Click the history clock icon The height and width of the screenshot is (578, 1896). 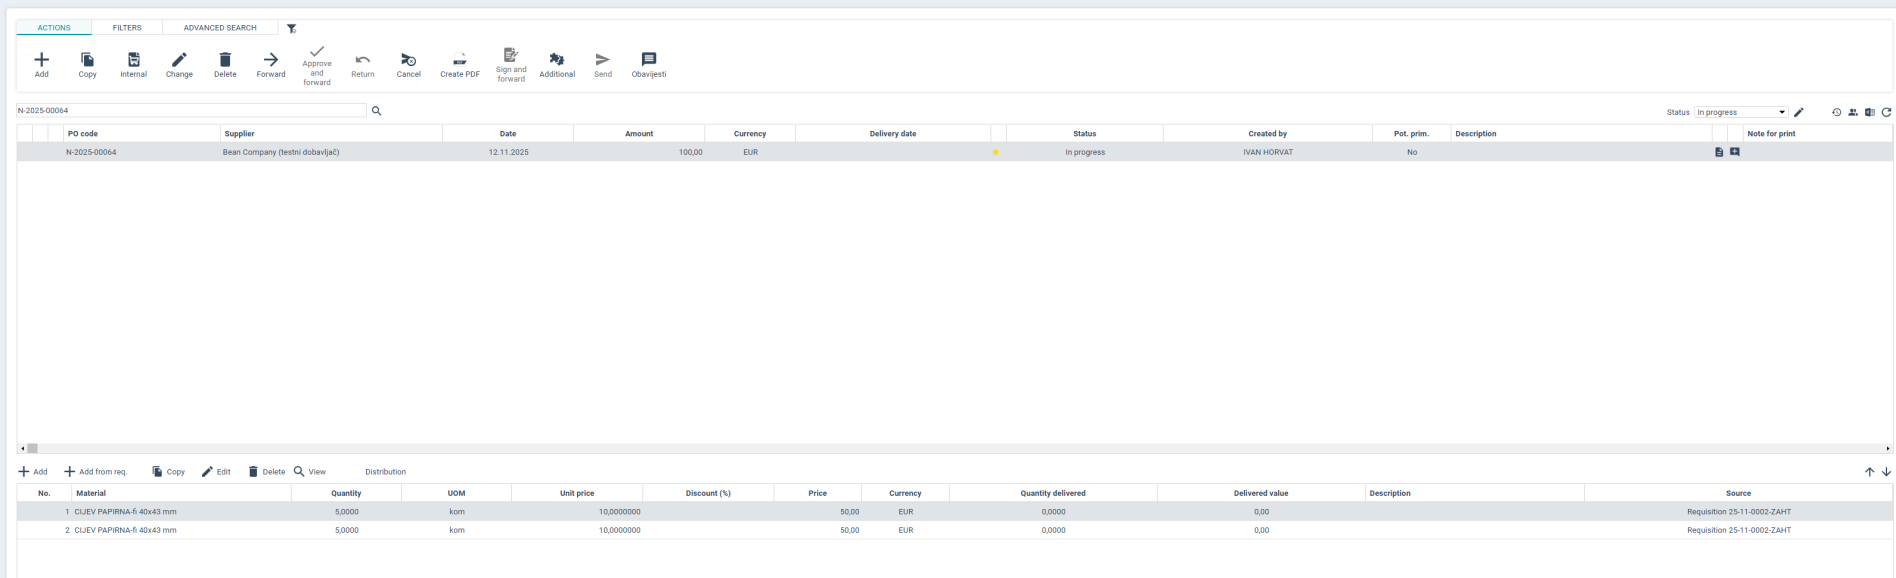(x=1836, y=113)
